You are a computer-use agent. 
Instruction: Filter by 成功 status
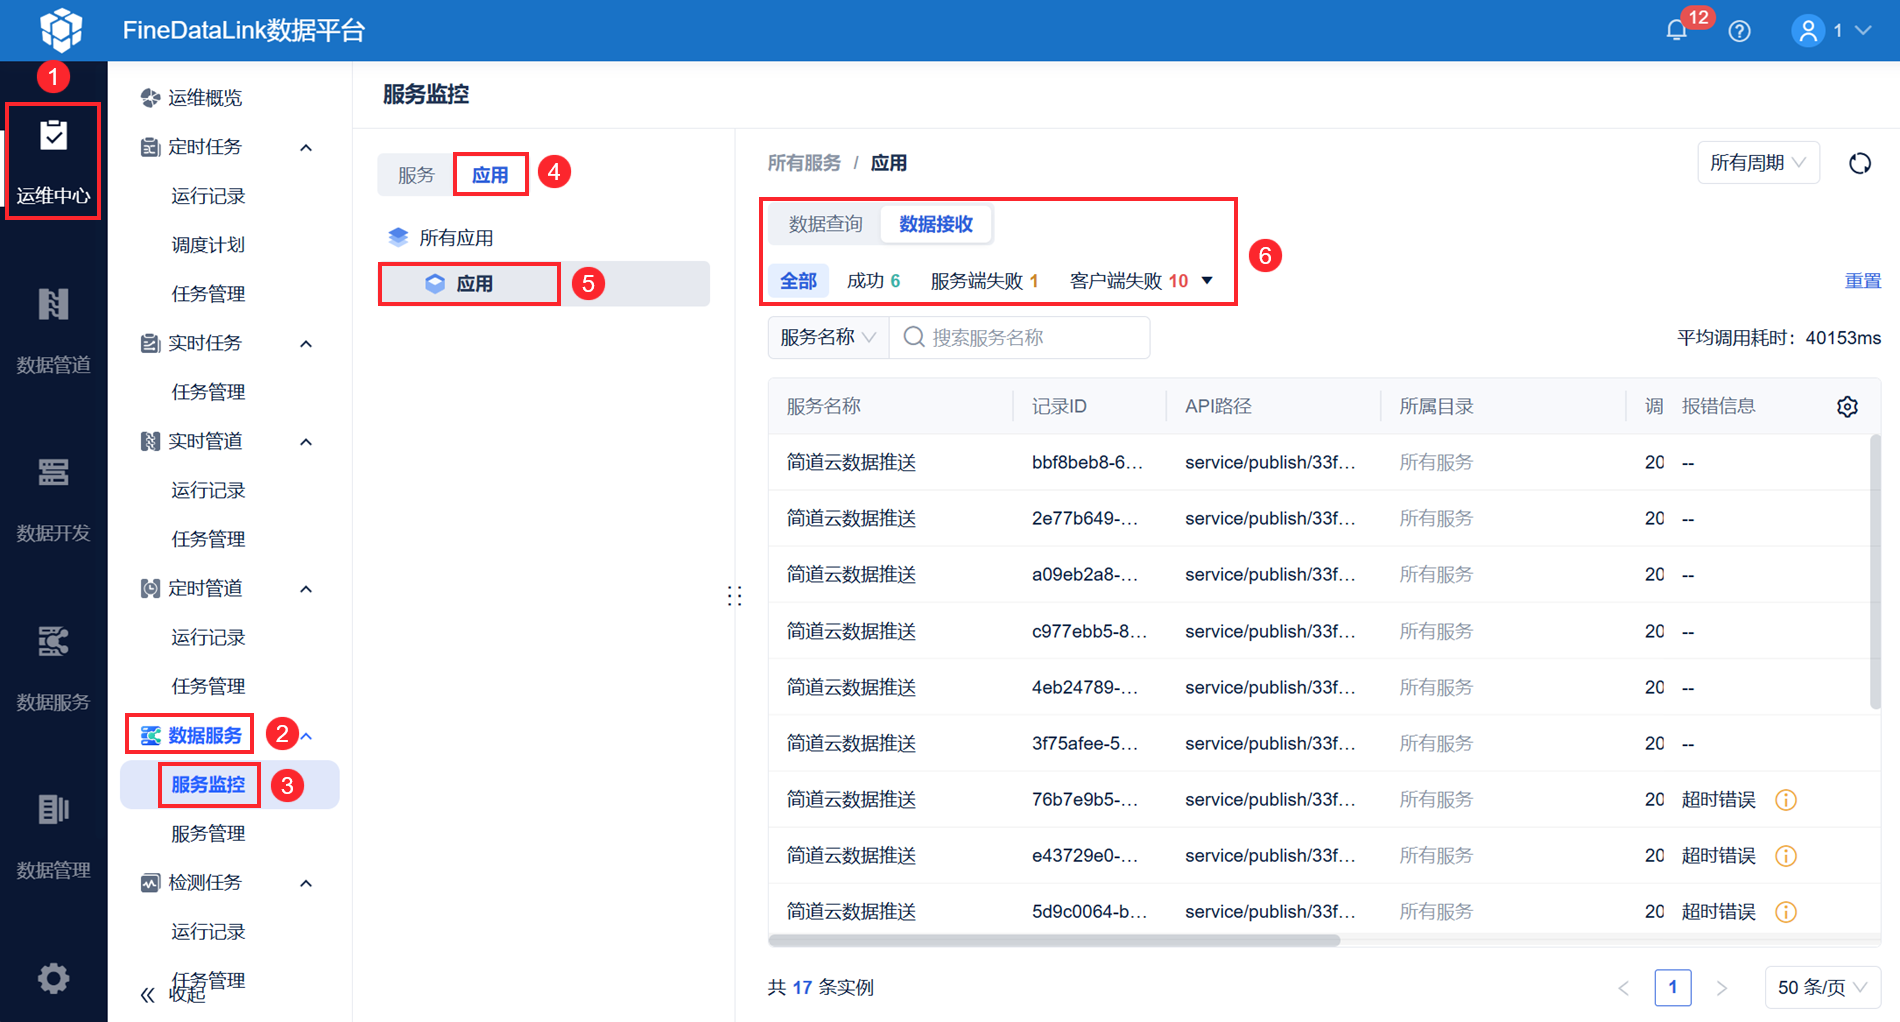(873, 281)
